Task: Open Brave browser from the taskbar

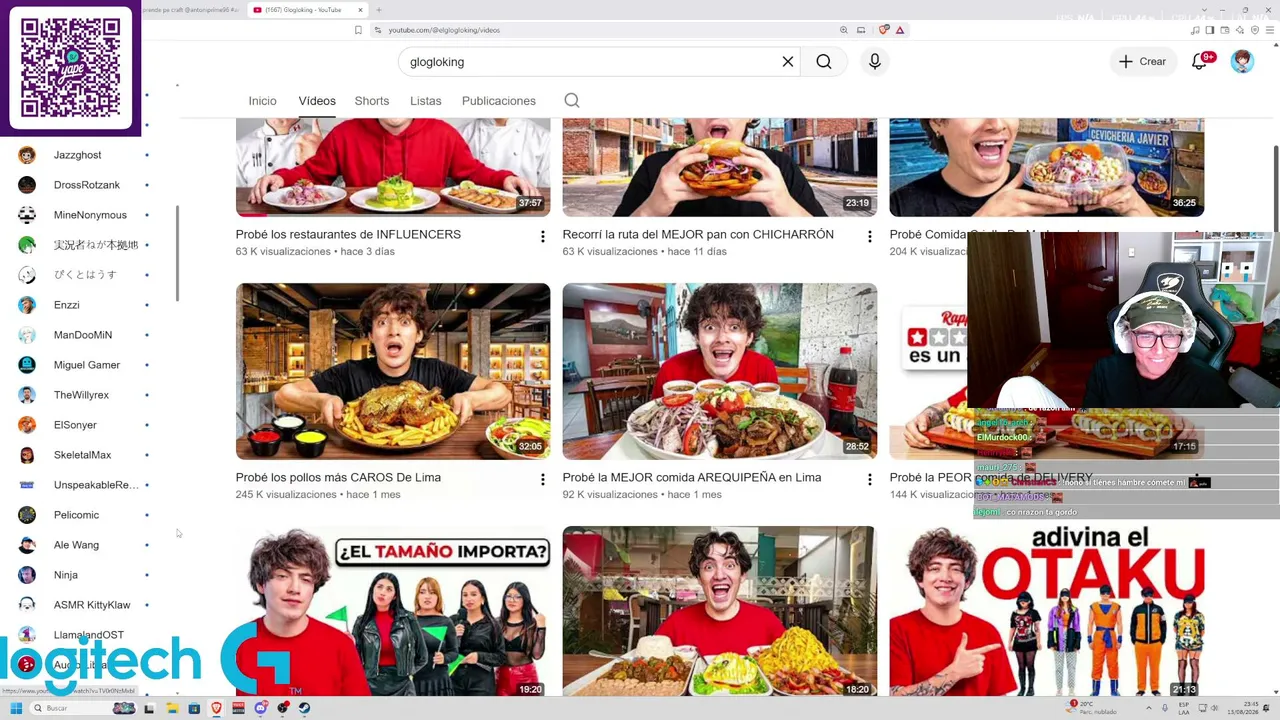Action: coord(216,708)
